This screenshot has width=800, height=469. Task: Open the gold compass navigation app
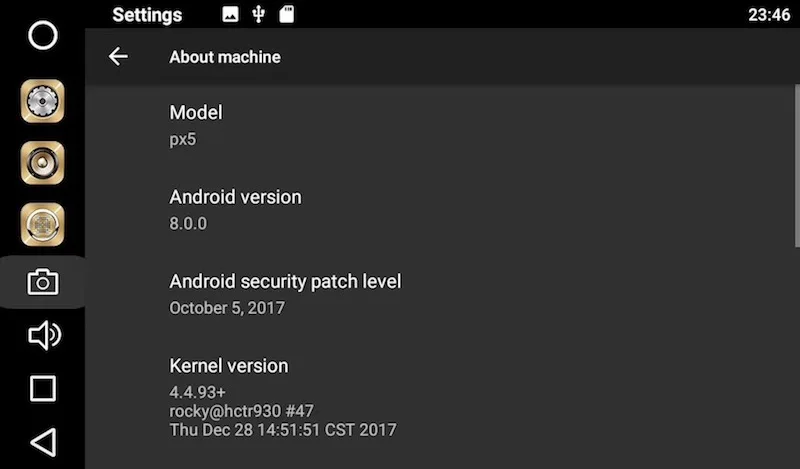pyautogui.click(x=42, y=225)
